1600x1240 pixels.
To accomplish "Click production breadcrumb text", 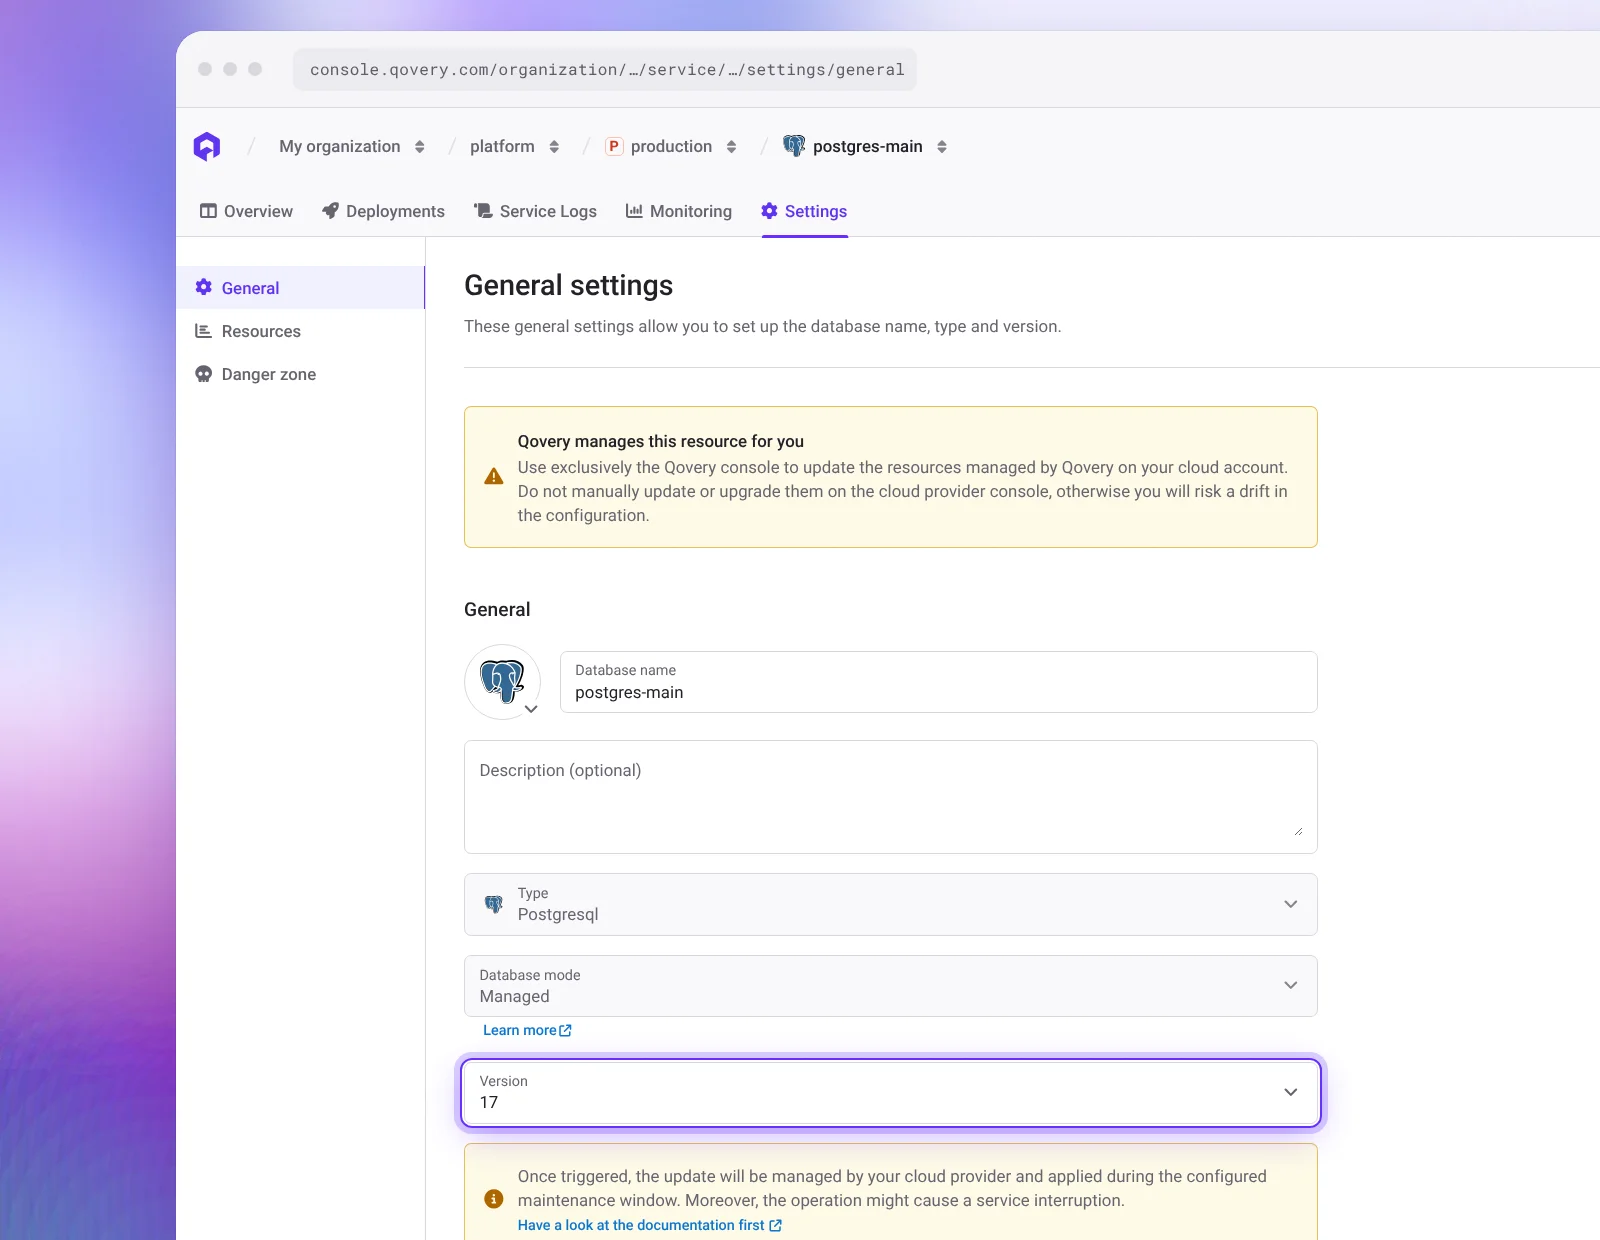I will click(672, 146).
